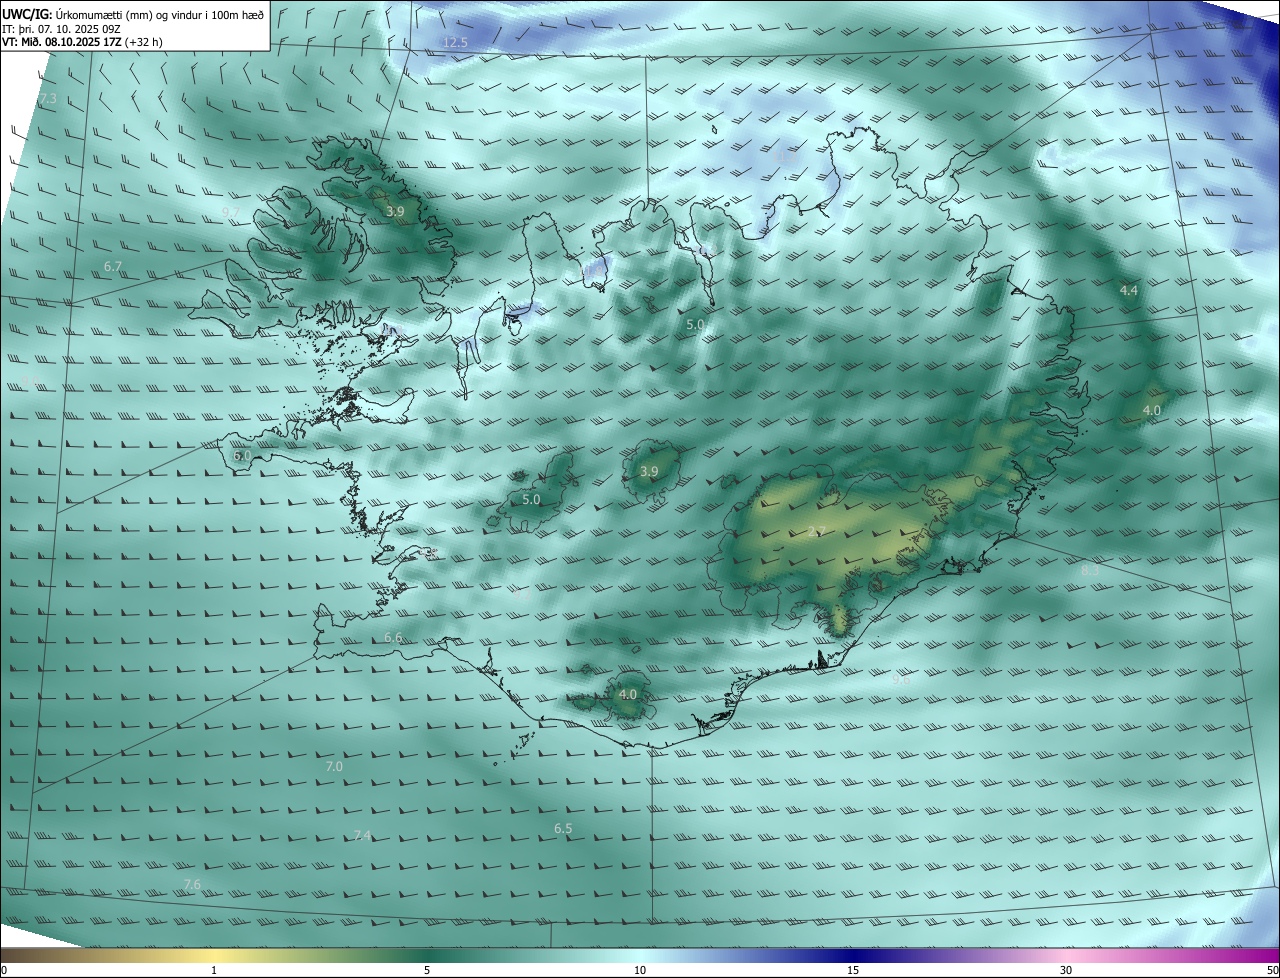The width and height of the screenshot is (1280, 978).
Task: Click the 2.7 value on the yellow Vatnajökull area
Action: [816, 531]
